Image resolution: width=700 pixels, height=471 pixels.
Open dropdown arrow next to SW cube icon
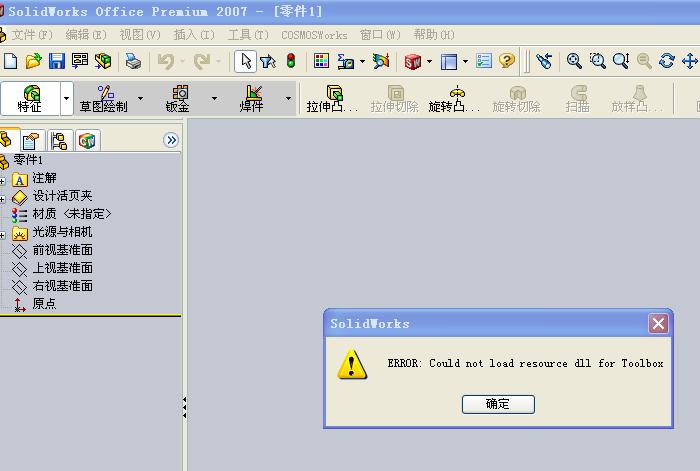(x=429, y=61)
